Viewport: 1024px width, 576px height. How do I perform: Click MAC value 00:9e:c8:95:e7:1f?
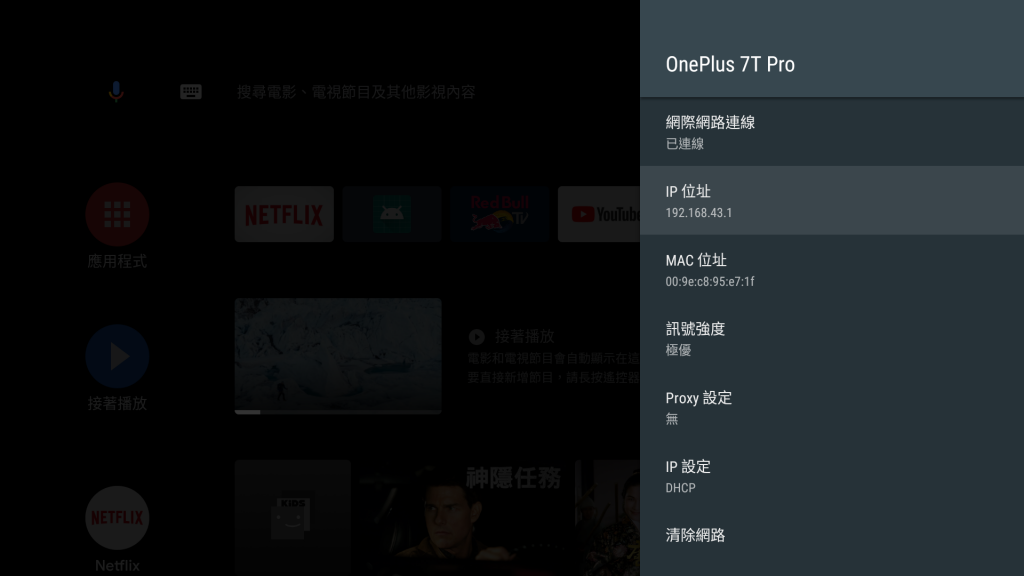point(710,281)
